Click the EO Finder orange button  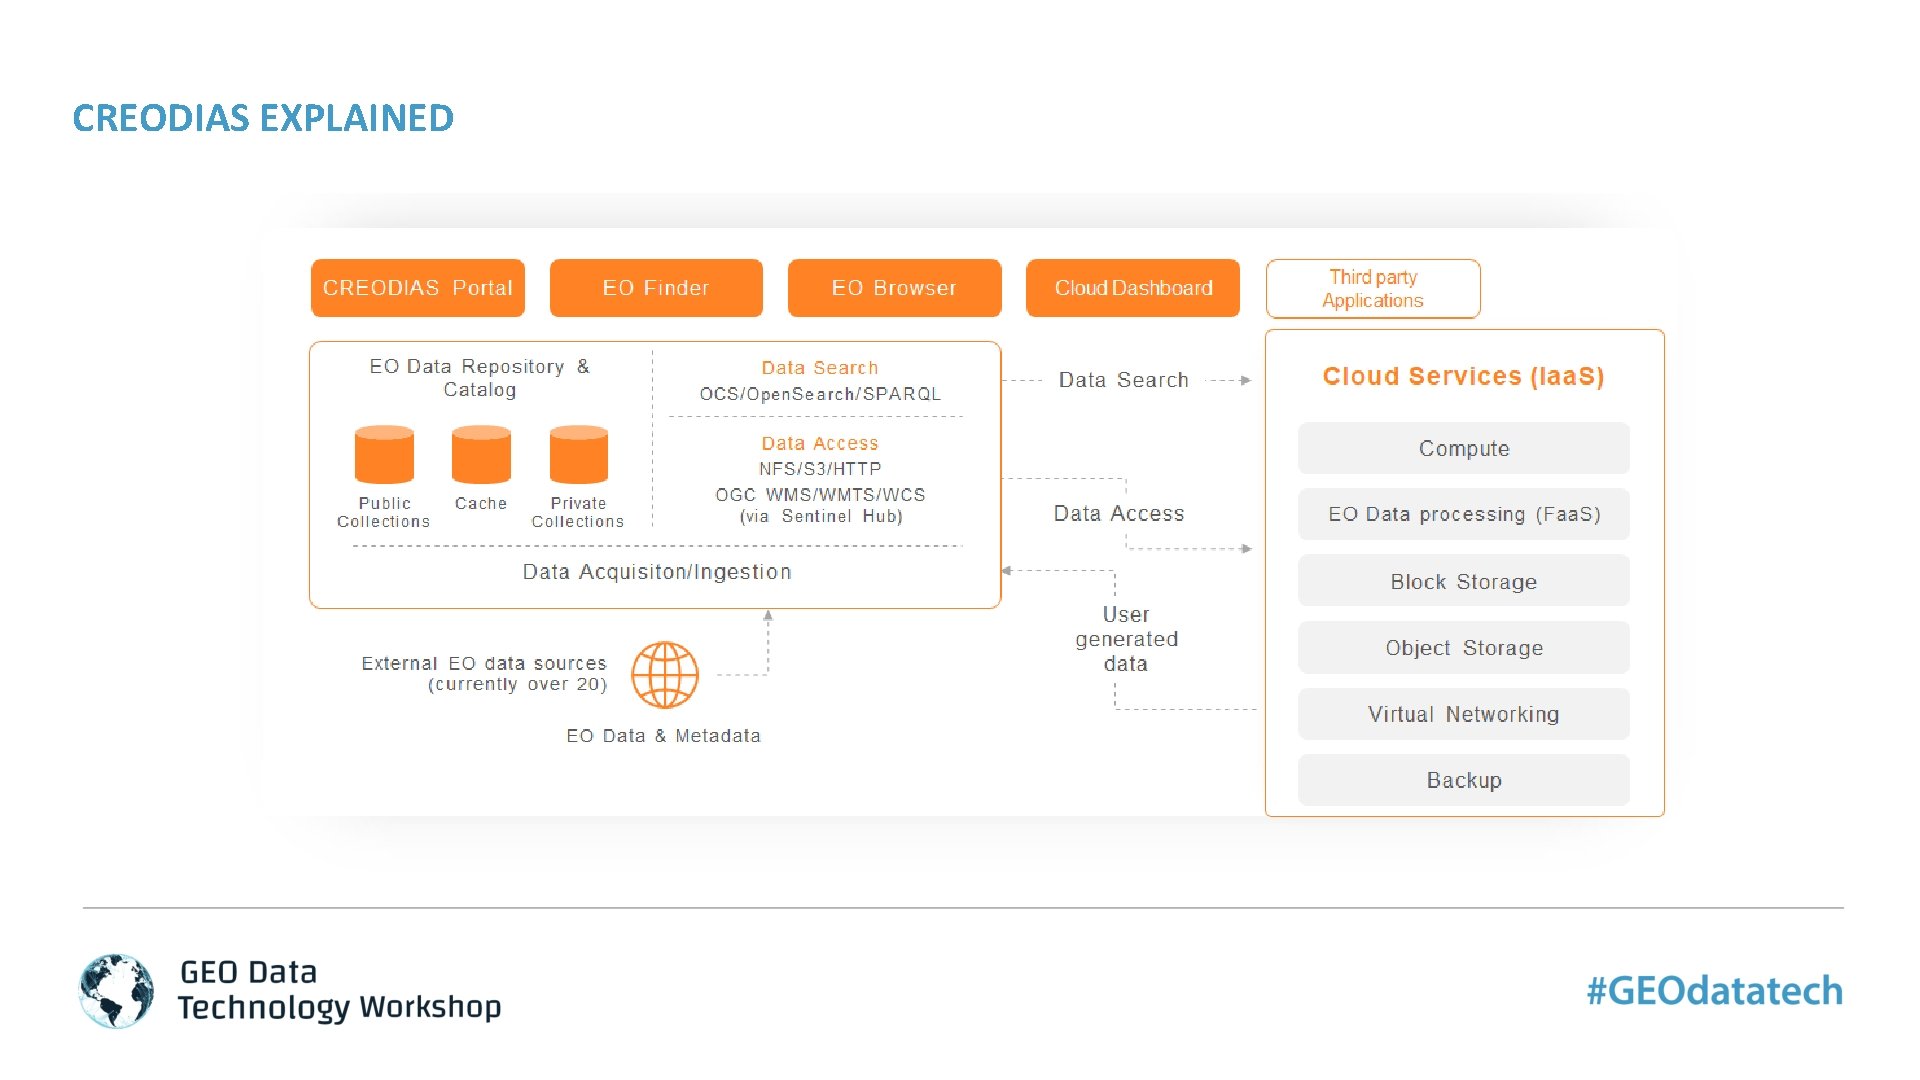click(655, 288)
